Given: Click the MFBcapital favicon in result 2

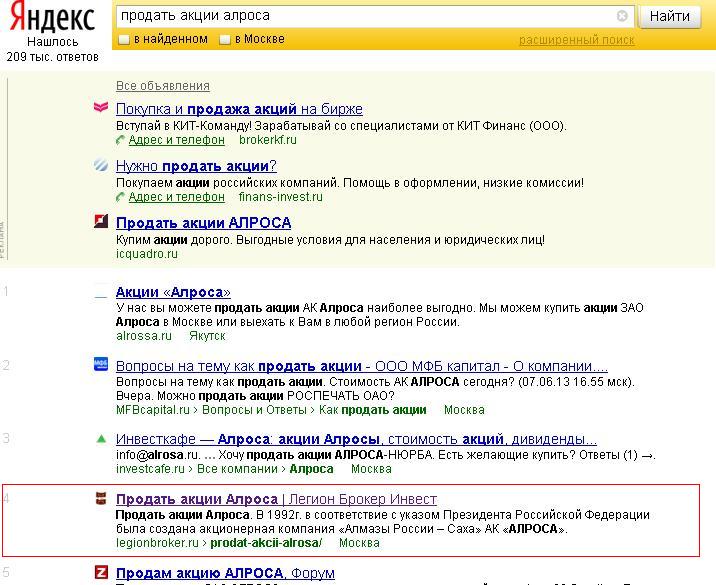Looking at the screenshot, I should point(101,364).
